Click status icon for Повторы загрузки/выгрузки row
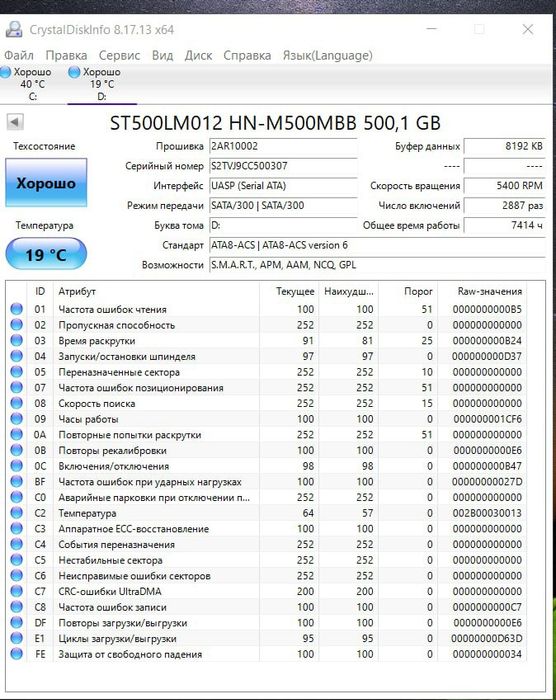The width and height of the screenshot is (556, 700). point(17,622)
